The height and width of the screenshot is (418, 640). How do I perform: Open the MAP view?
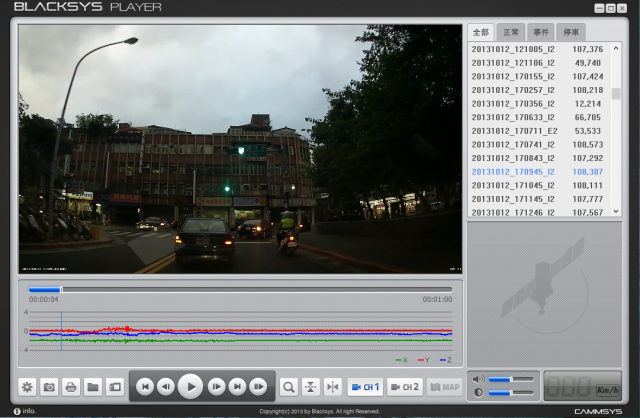tap(445, 387)
